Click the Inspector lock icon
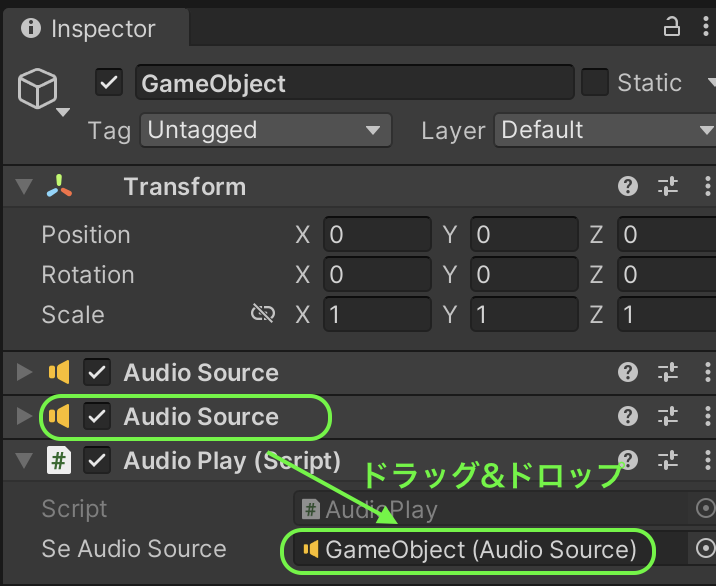Screen dimensions: 716x586 click(x=671, y=27)
